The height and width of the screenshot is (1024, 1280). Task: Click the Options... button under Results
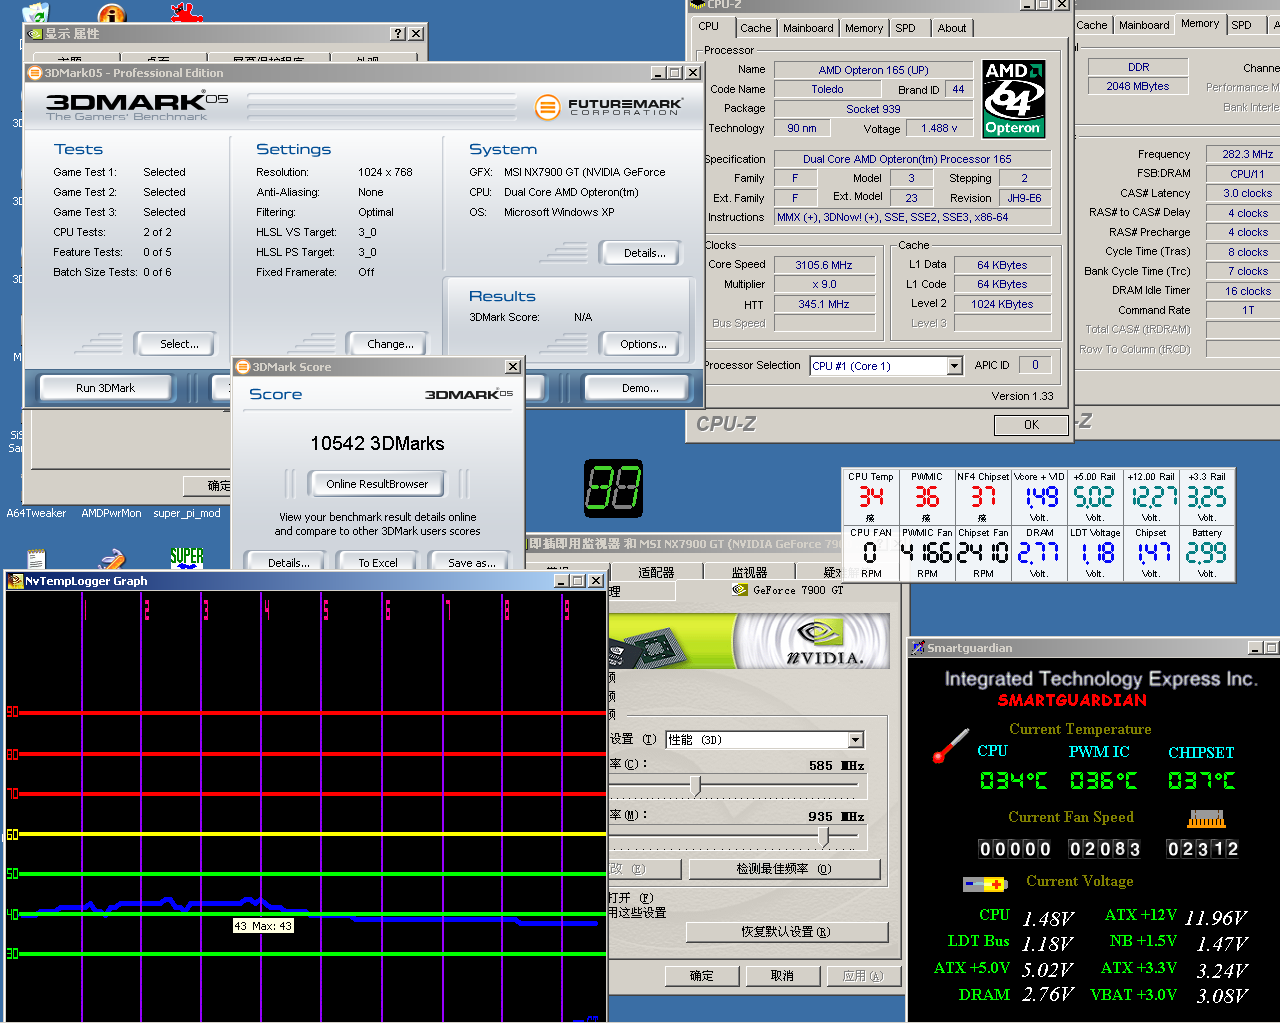click(x=643, y=344)
